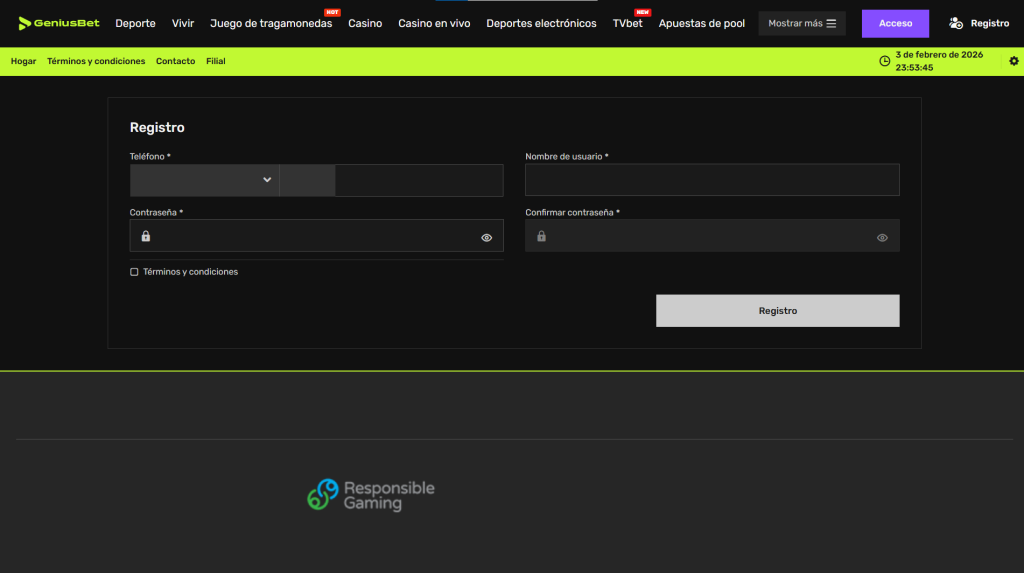
Task: Open the Contacto link in green bar
Action: point(175,61)
